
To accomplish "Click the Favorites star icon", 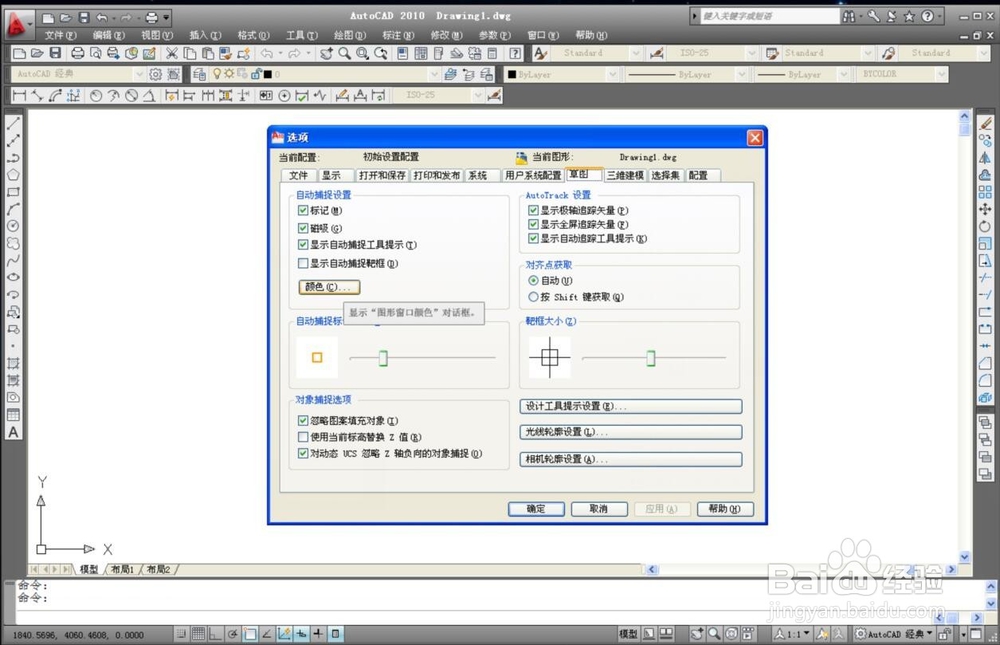I will pos(909,17).
